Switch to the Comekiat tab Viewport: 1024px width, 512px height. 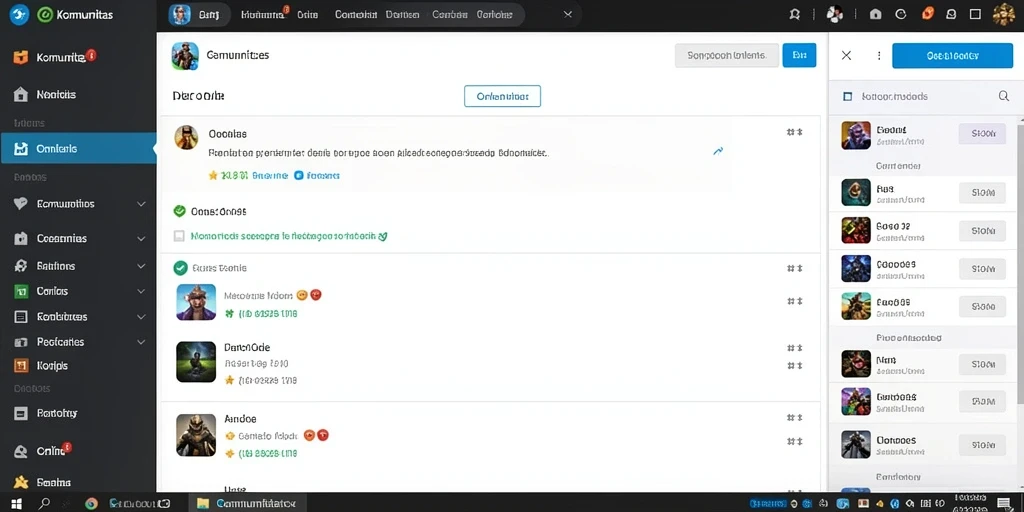(x=356, y=14)
